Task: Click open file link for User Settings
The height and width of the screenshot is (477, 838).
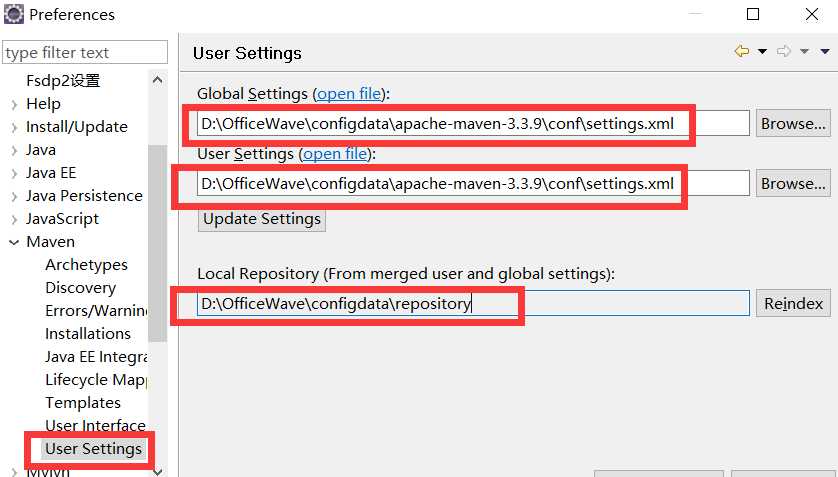Action: tap(335, 154)
